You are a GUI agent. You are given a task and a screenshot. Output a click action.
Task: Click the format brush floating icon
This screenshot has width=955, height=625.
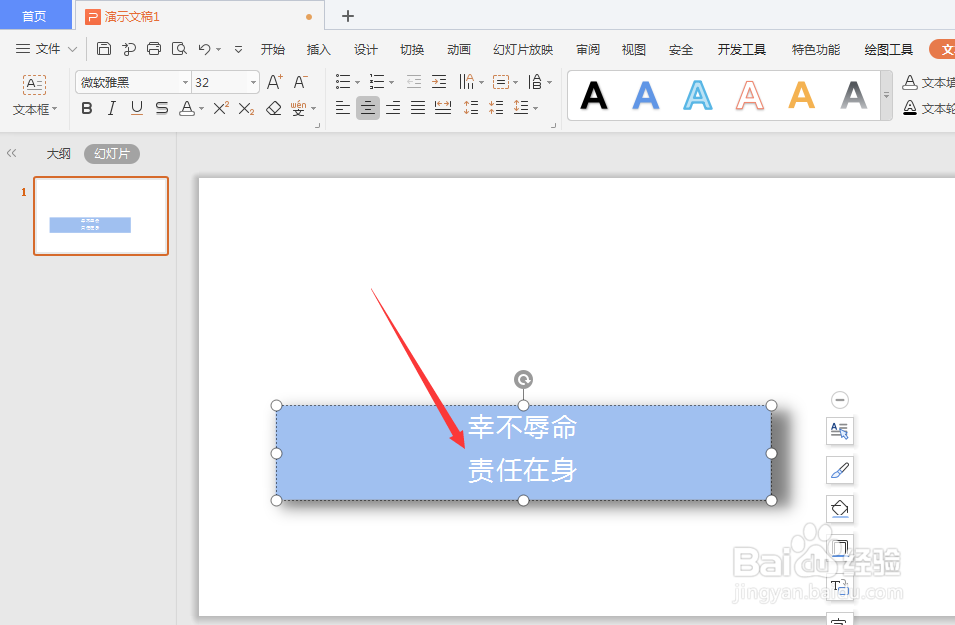[840, 470]
